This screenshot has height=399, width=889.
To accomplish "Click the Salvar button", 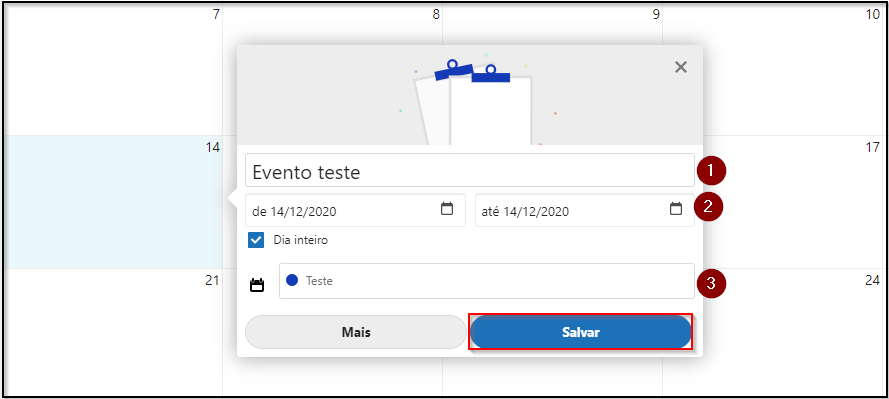I will click(x=581, y=332).
